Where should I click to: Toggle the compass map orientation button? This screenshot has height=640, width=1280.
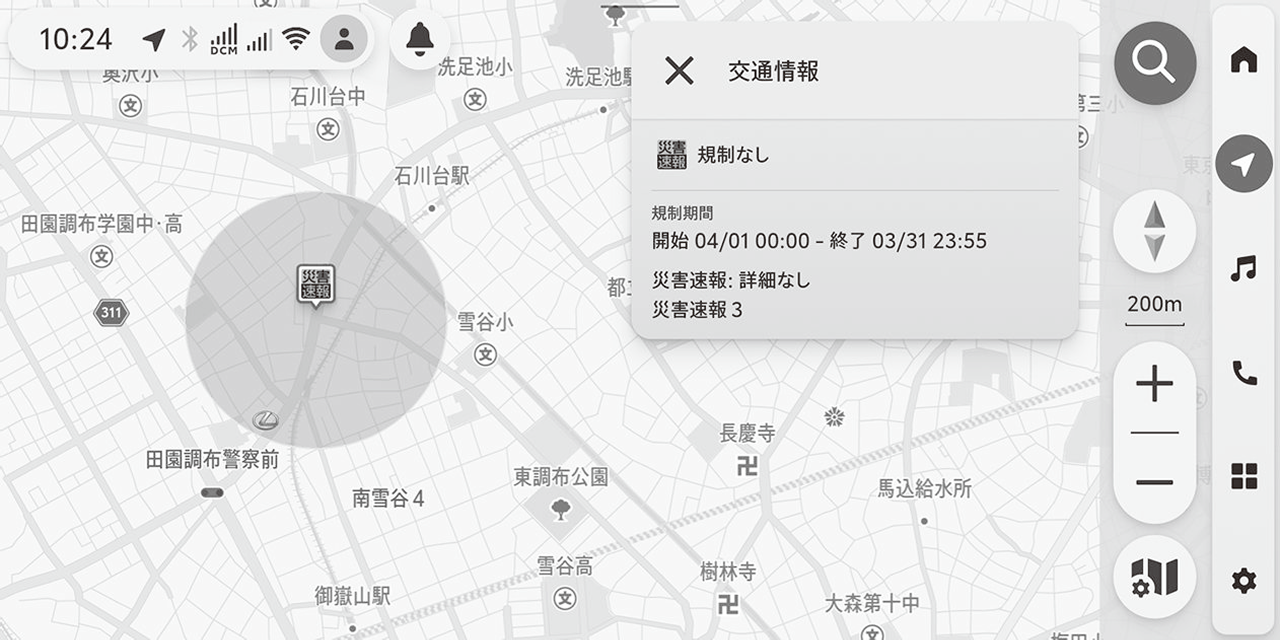(x=1154, y=231)
